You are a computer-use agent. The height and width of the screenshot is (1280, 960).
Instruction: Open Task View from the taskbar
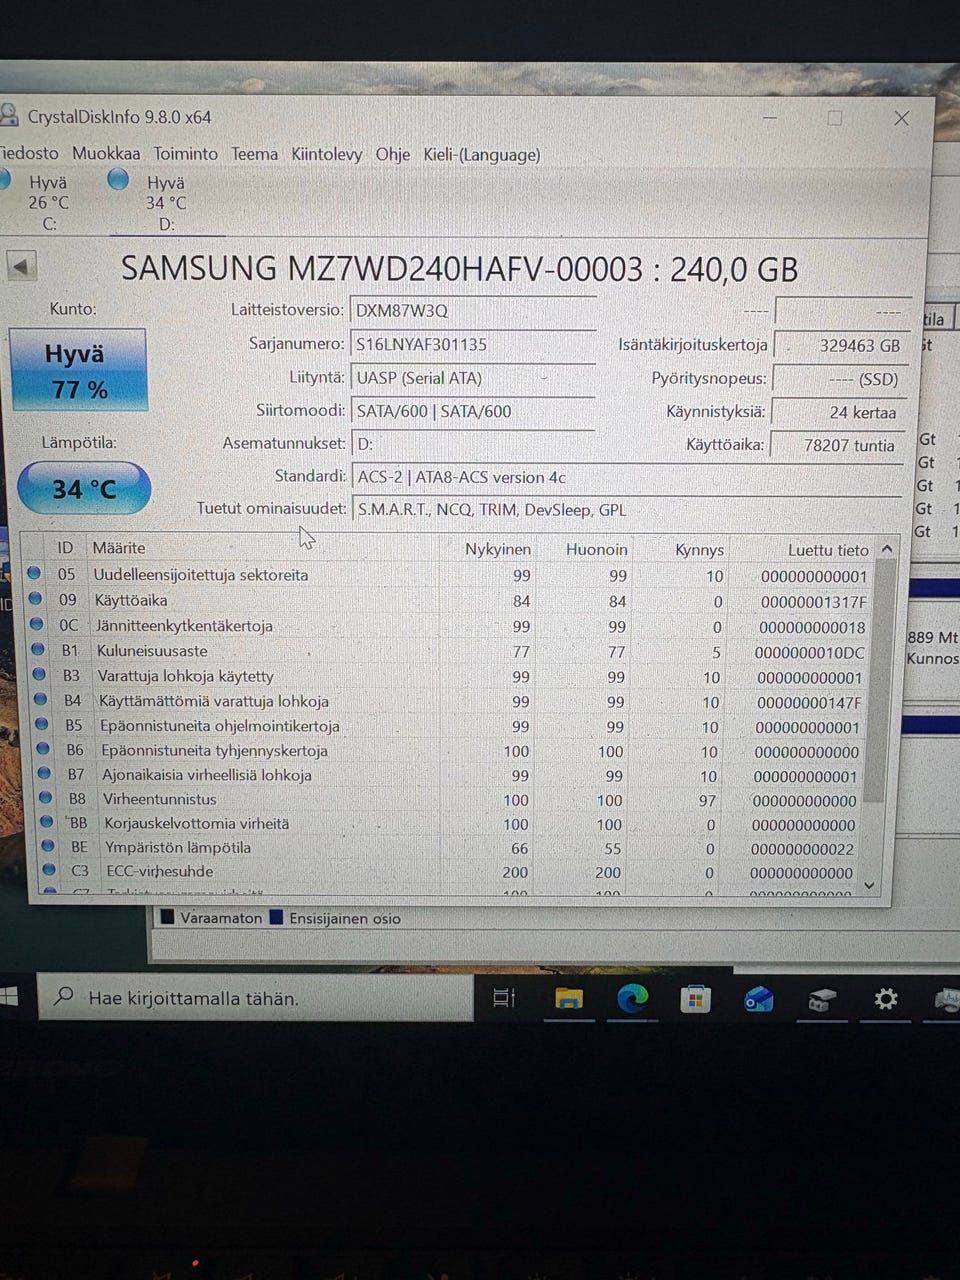(504, 997)
